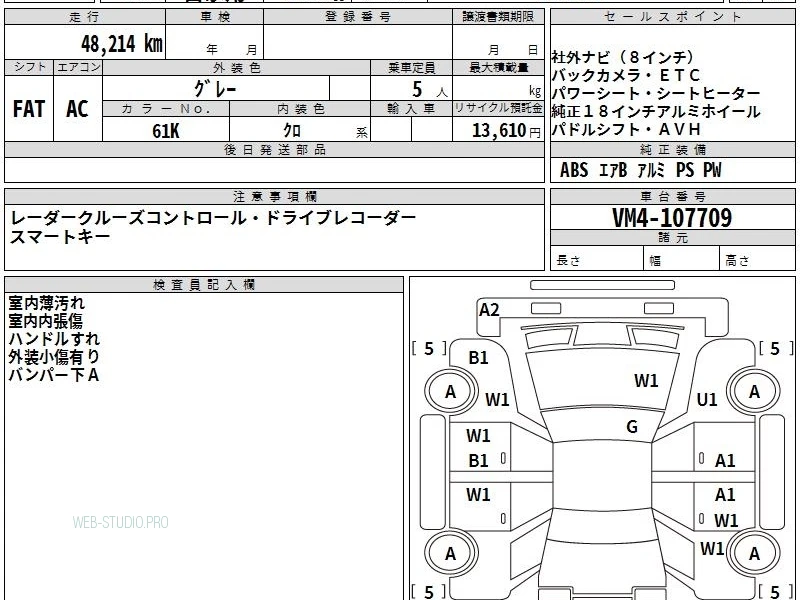This screenshot has height=600, width=800.
Task: Select the chassis number VM4-107709
Action: (x=672, y=218)
